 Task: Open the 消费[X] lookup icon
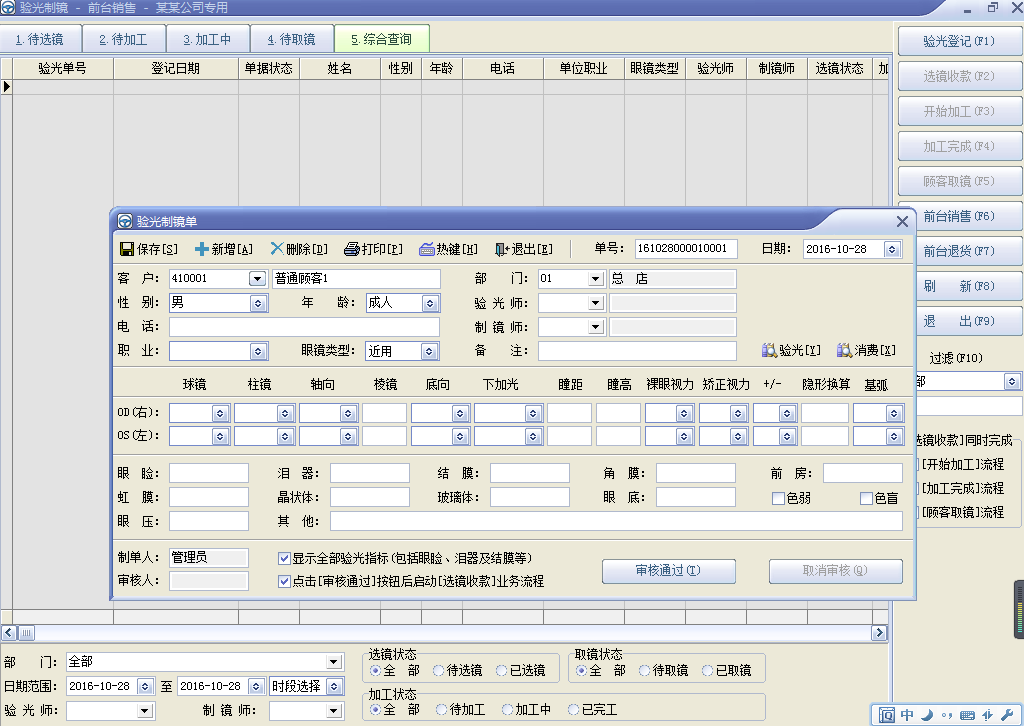click(x=844, y=351)
